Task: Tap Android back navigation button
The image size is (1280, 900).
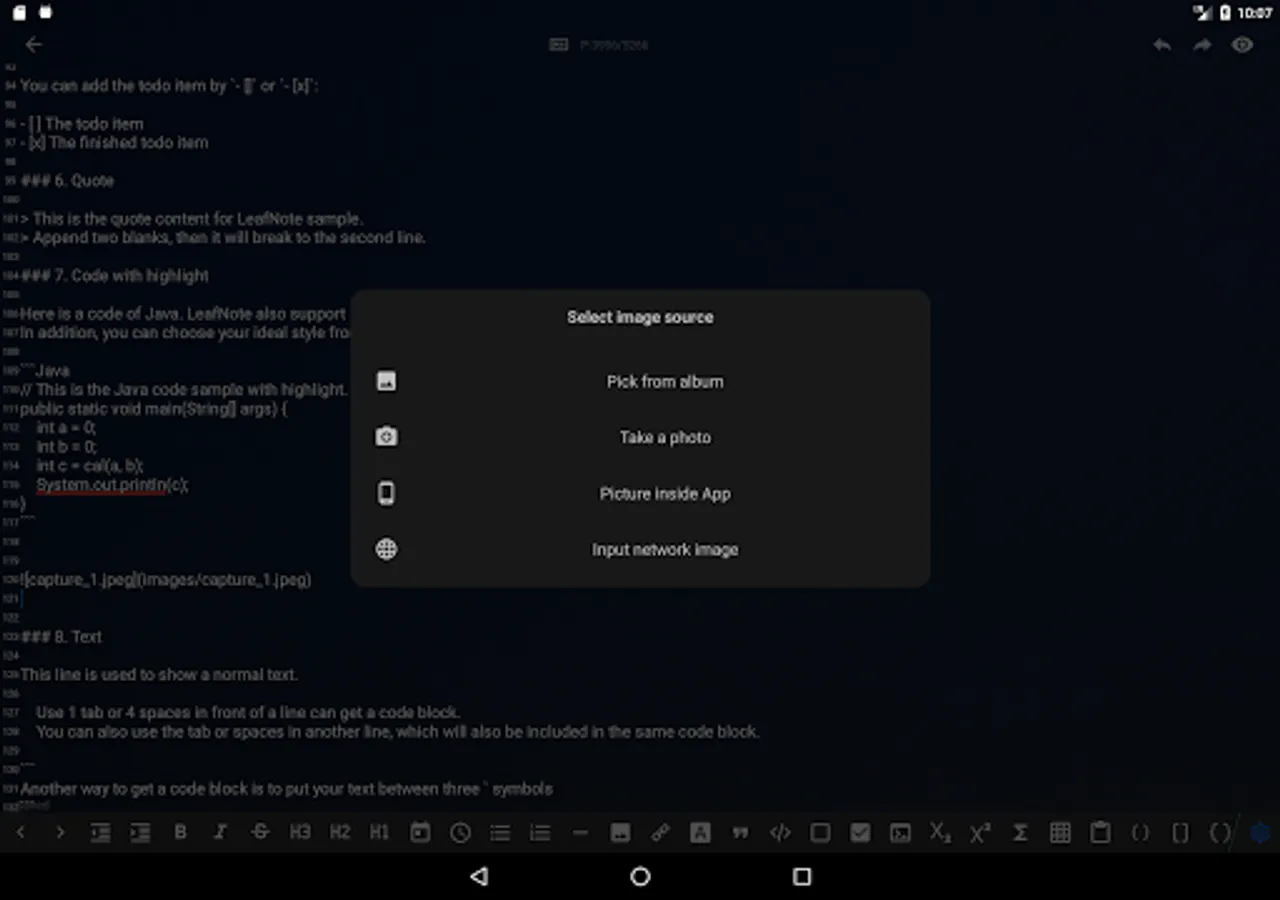Action: coord(479,877)
